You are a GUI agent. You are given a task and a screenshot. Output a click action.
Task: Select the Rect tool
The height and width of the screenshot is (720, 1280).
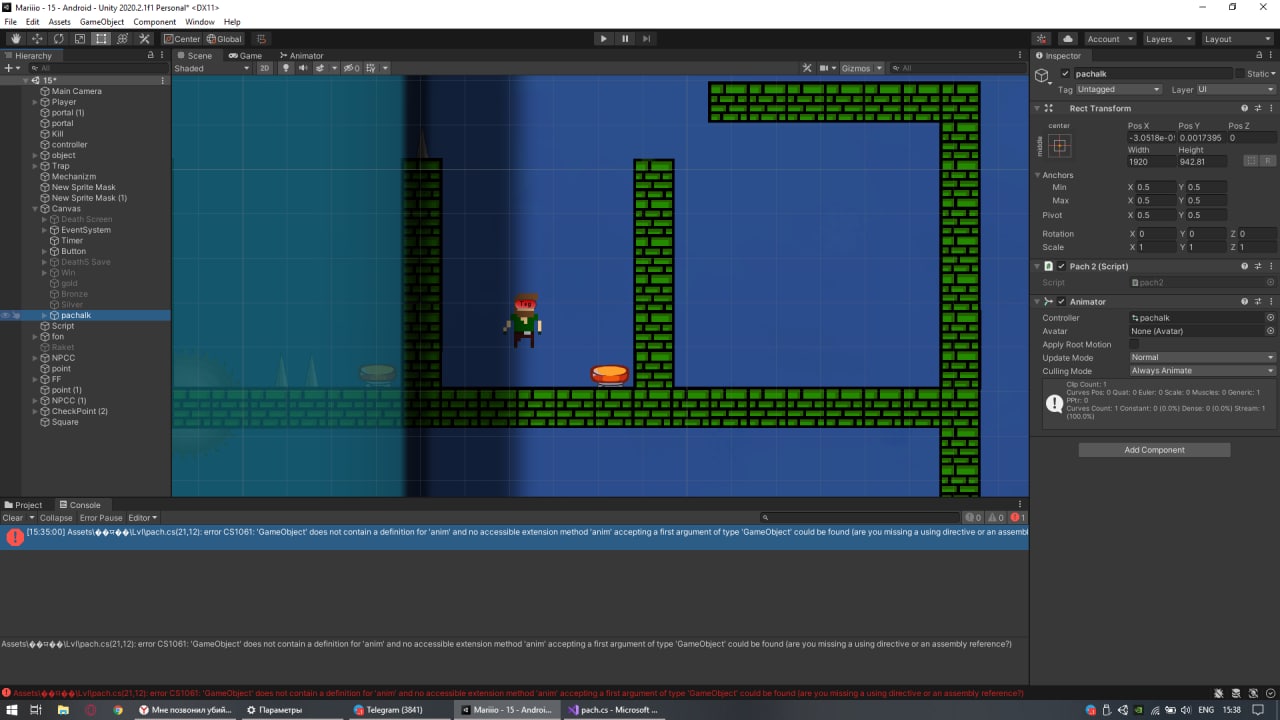[101, 39]
